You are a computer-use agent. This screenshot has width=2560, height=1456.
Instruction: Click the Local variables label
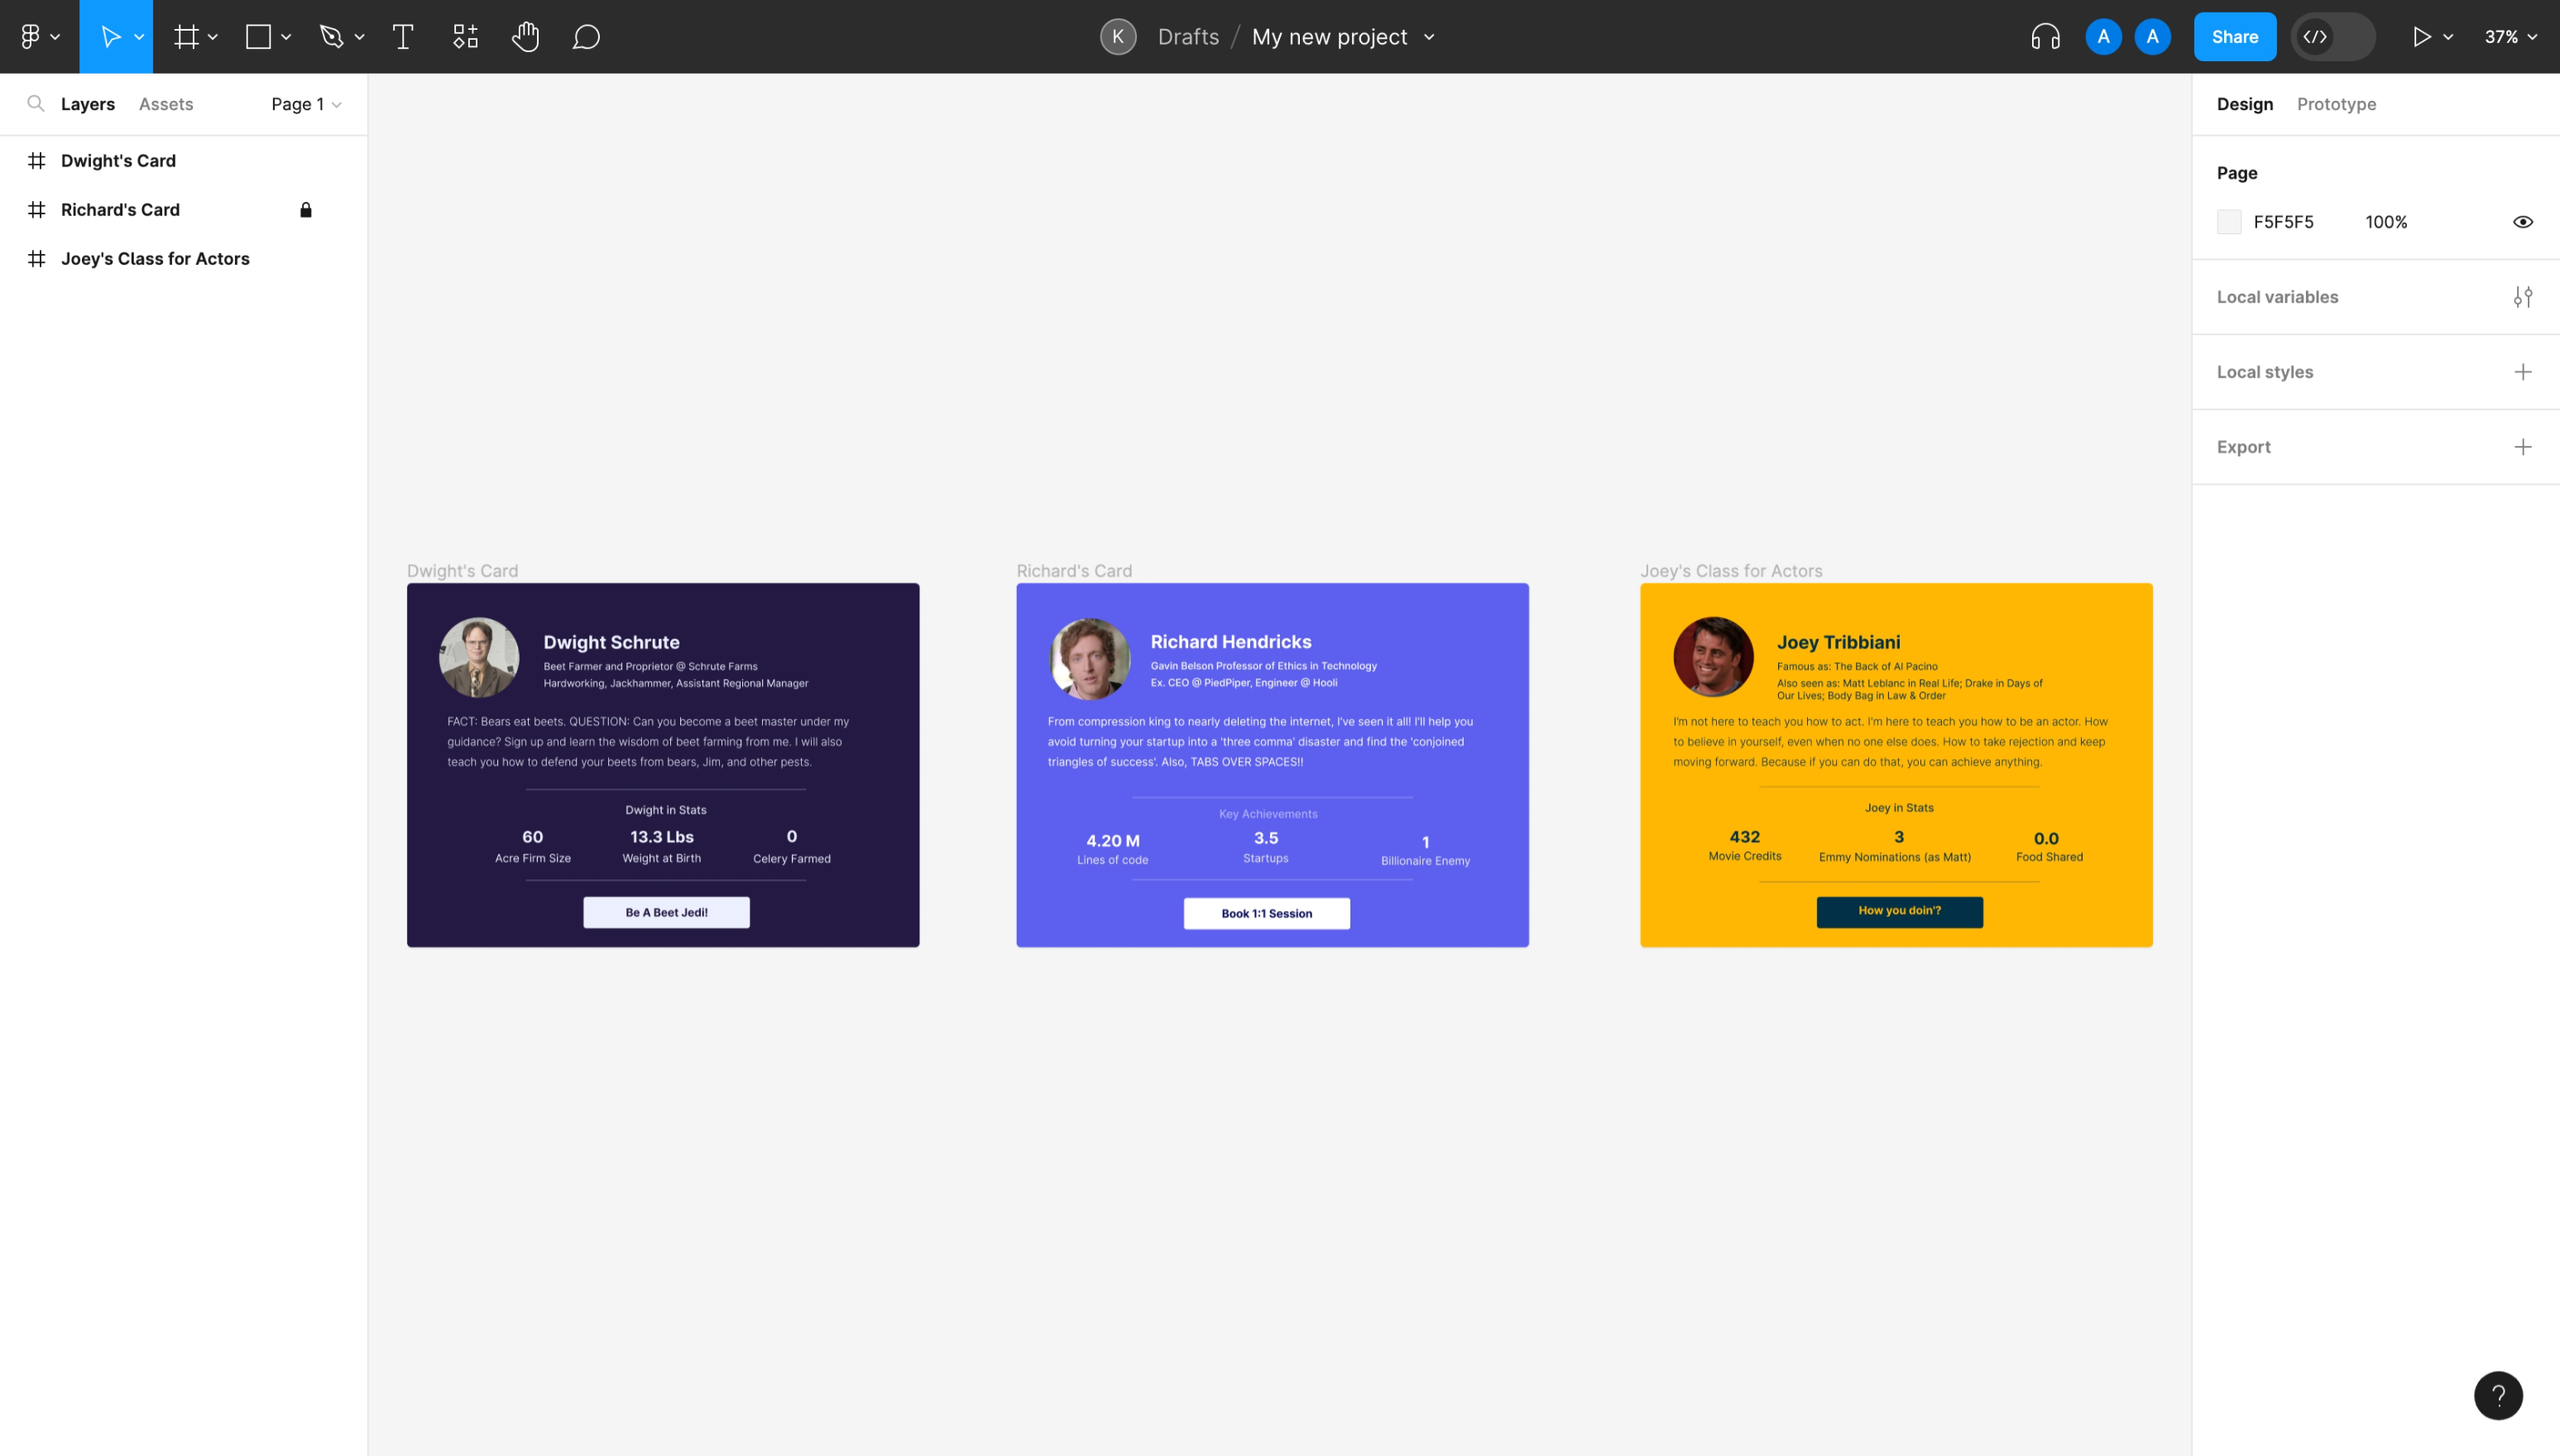coord(2277,297)
